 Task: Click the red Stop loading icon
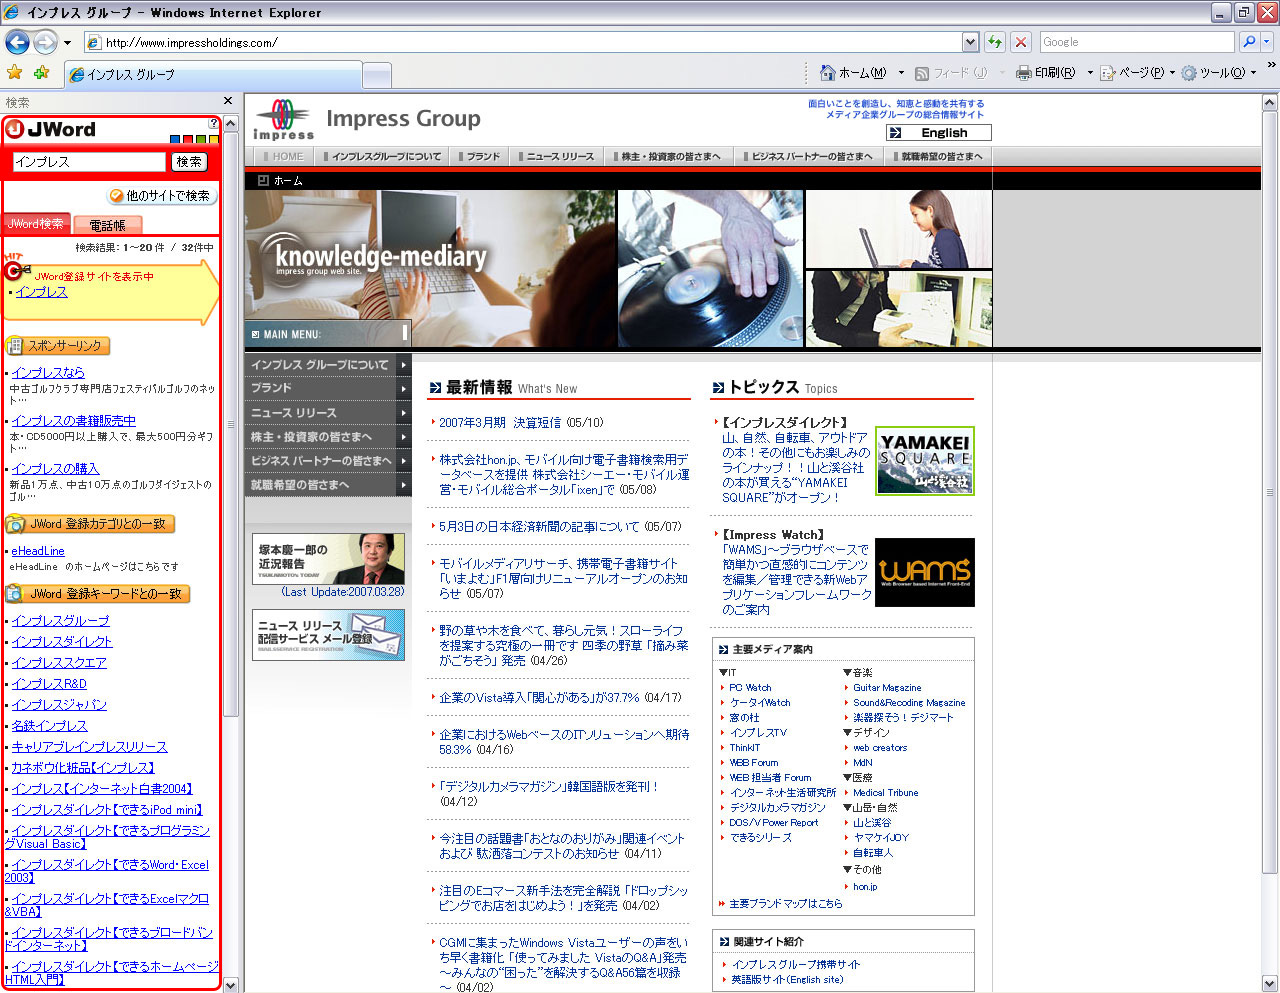point(1021,42)
